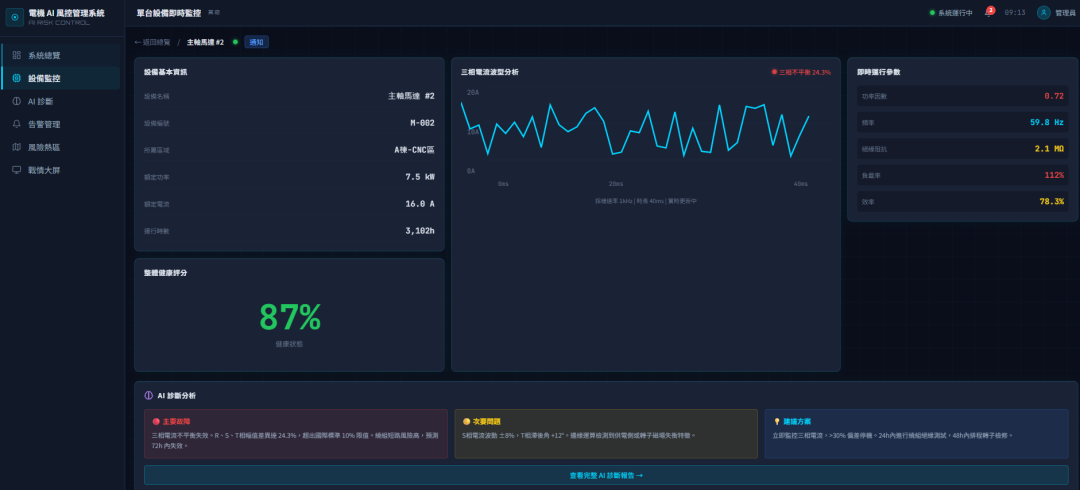Click the 87% health score value
Viewport: 1080px width, 490px height.
tap(289, 318)
